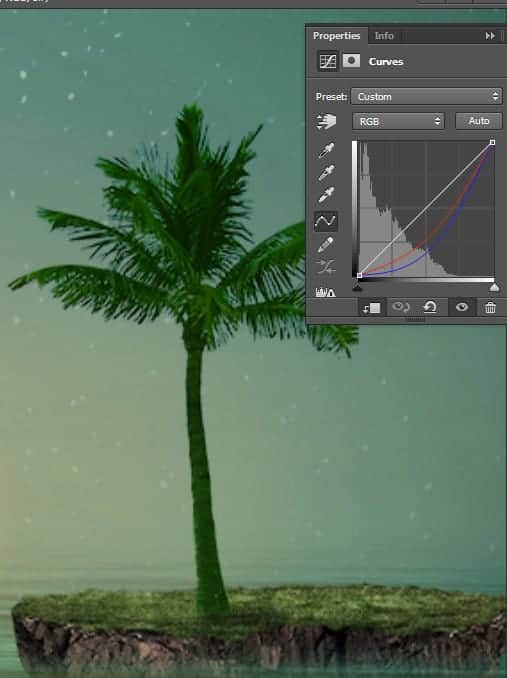Click the Curves adjustment icon in header
The height and width of the screenshot is (678, 507).
click(x=327, y=61)
